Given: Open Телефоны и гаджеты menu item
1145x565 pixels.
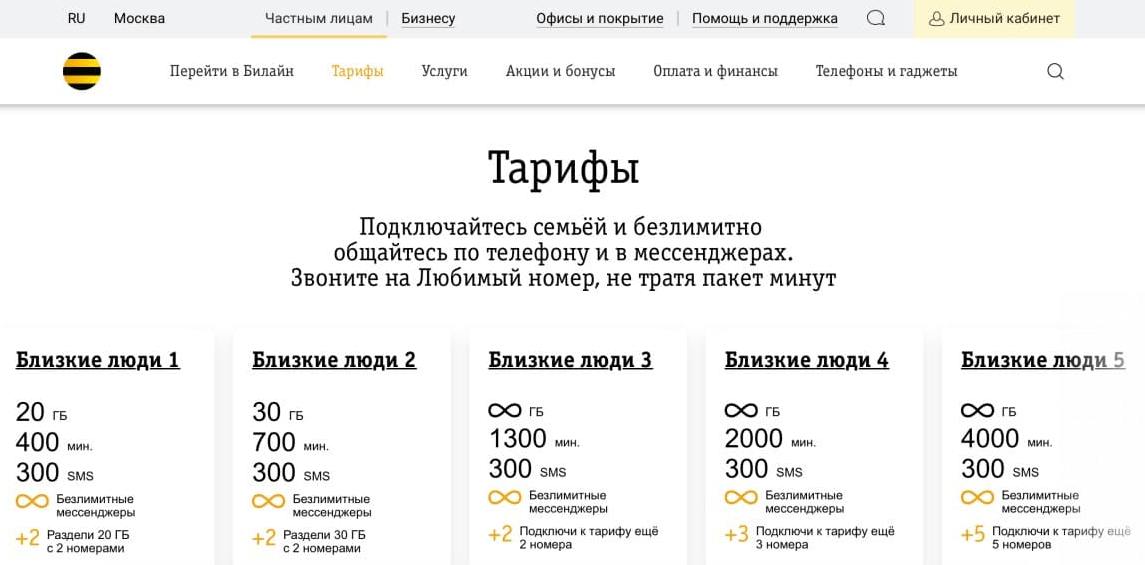Looking at the screenshot, I should [x=886, y=72].
